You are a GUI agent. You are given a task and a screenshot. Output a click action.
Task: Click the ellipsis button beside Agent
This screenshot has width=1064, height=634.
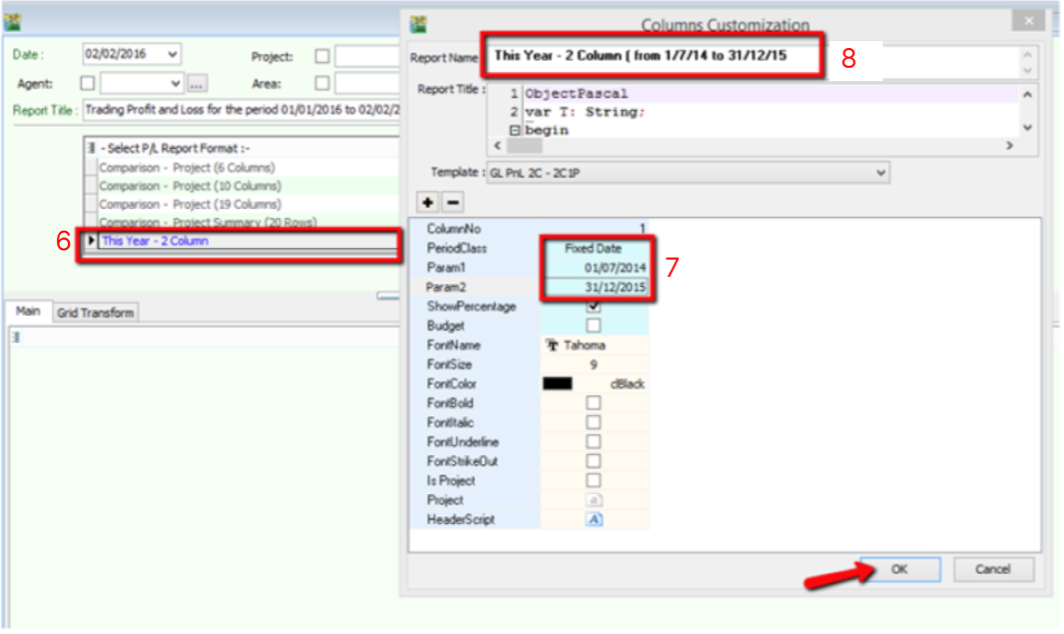(196, 84)
